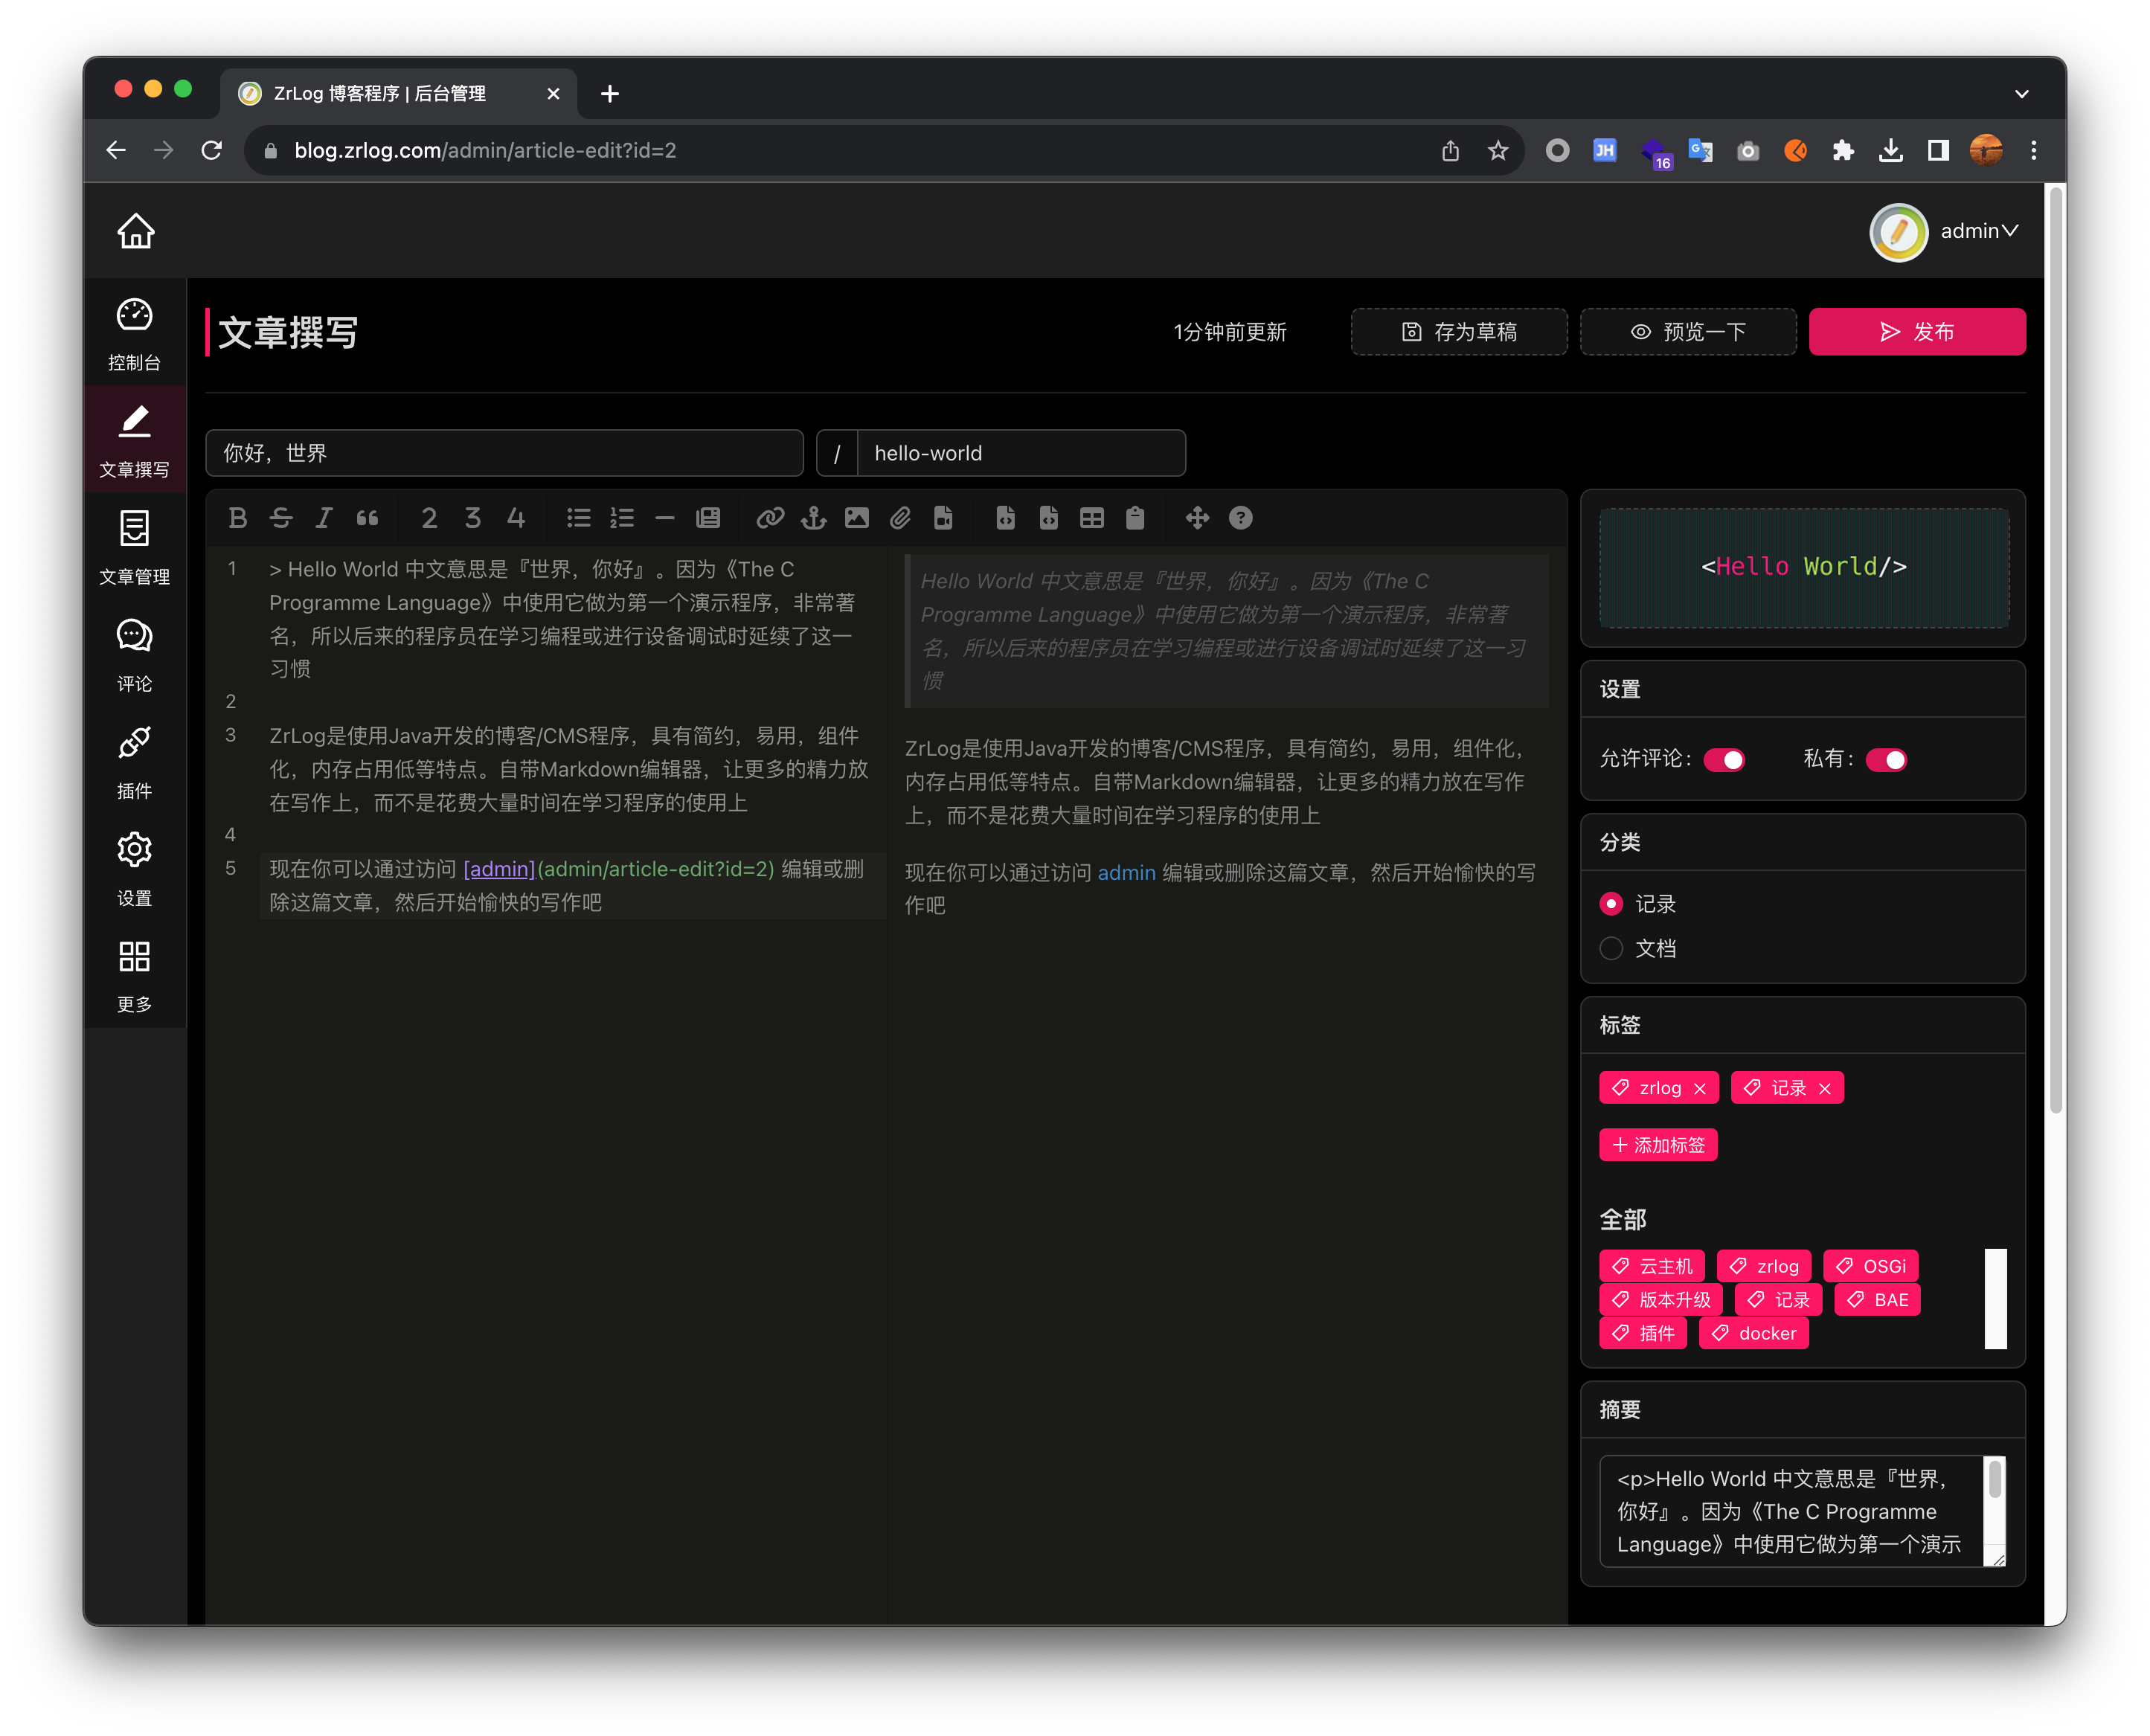The height and width of the screenshot is (1736, 2150).
Task: Insert an anchor via the anchor icon
Action: 813,518
